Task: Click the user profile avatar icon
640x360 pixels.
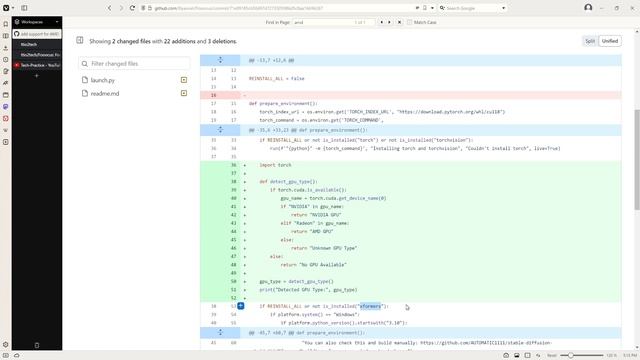Action: point(588,7)
